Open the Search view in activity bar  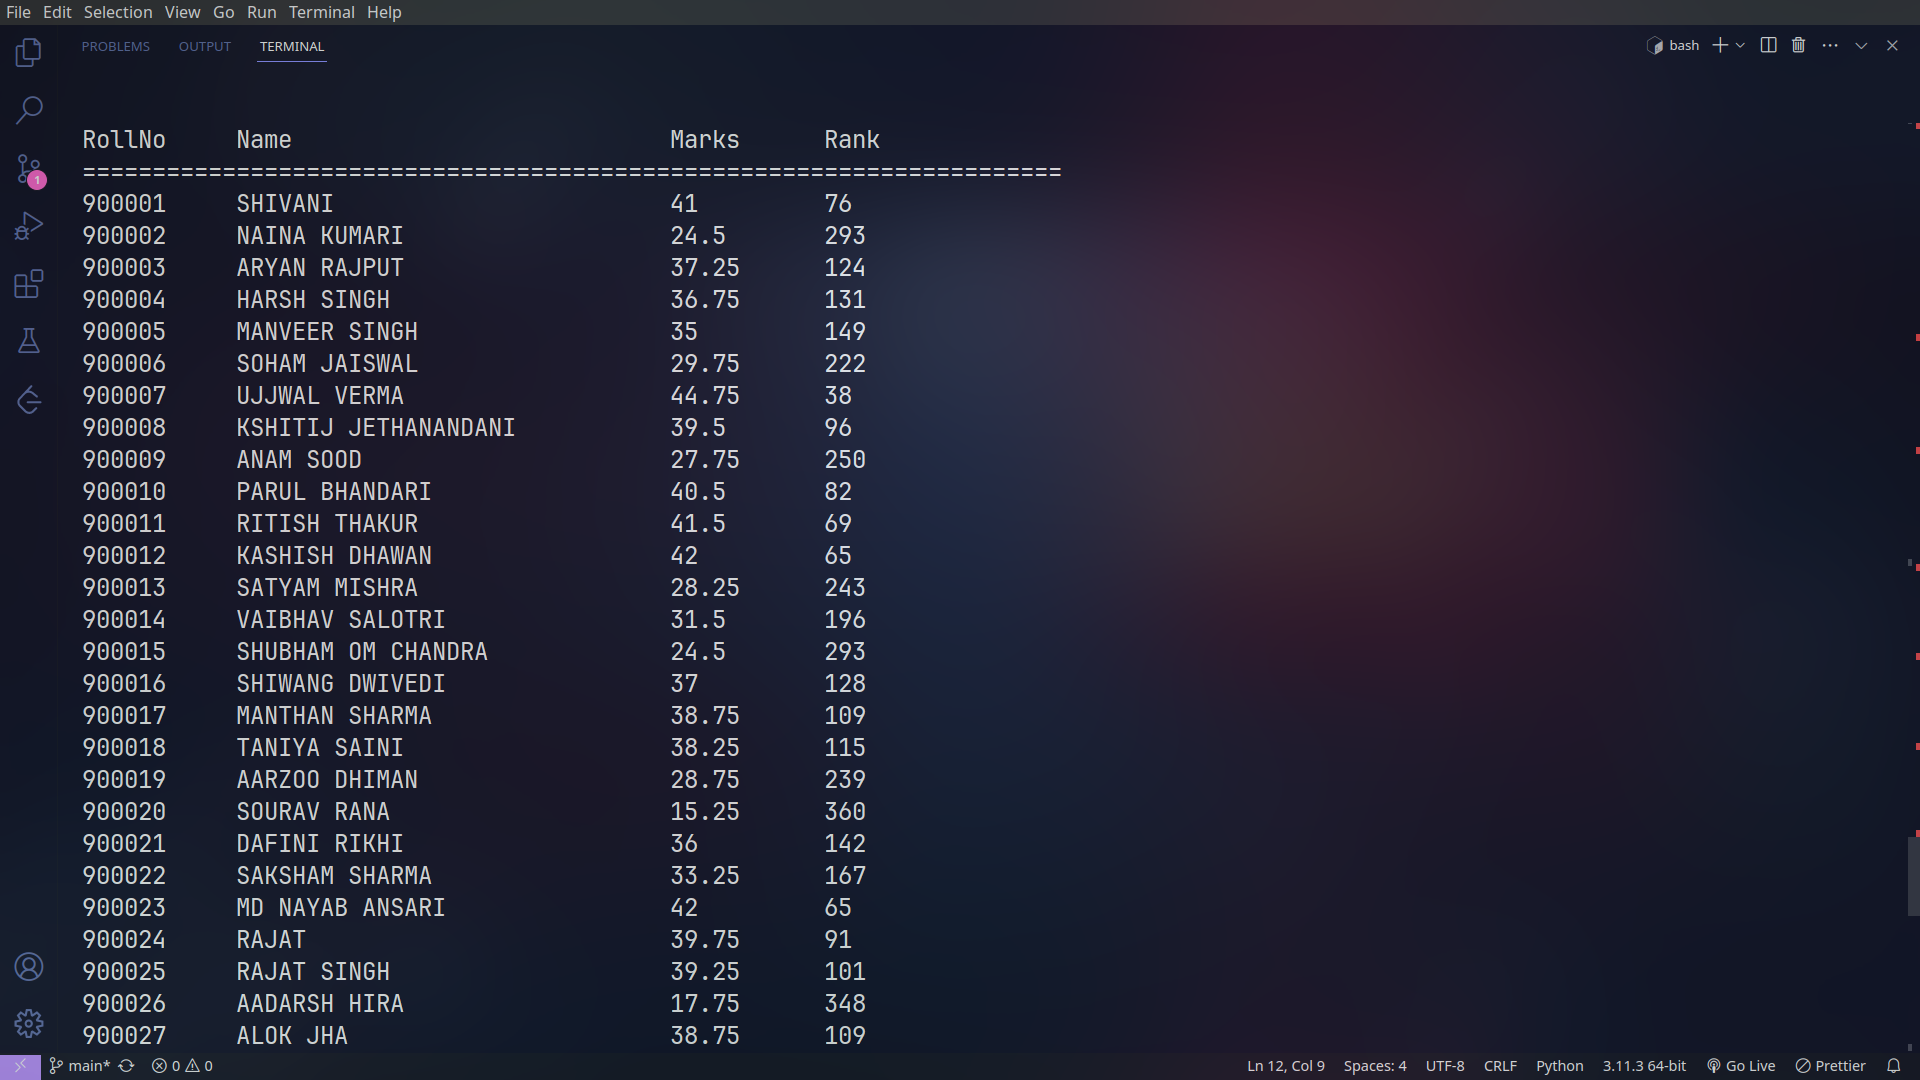click(x=29, y=110)
